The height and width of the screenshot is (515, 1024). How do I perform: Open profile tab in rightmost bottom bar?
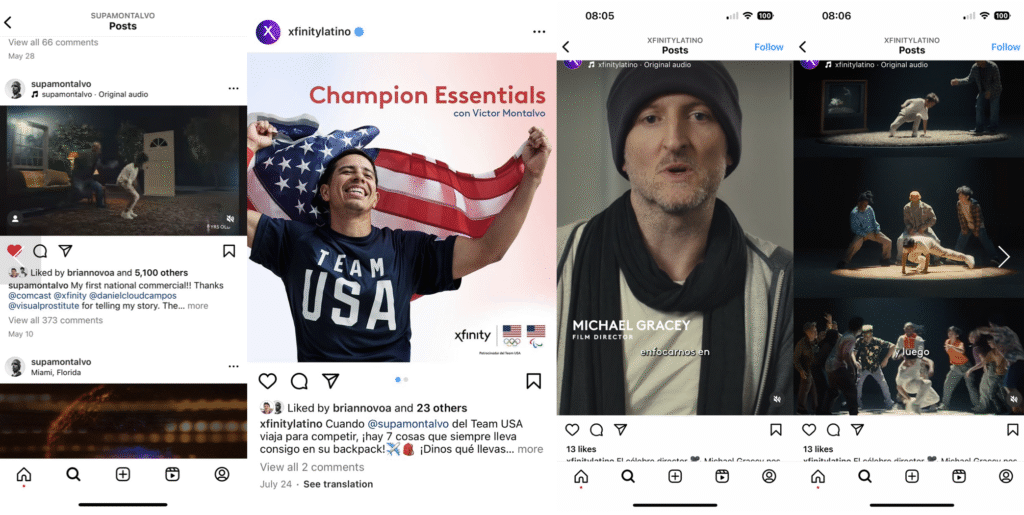coord(1006,476)
